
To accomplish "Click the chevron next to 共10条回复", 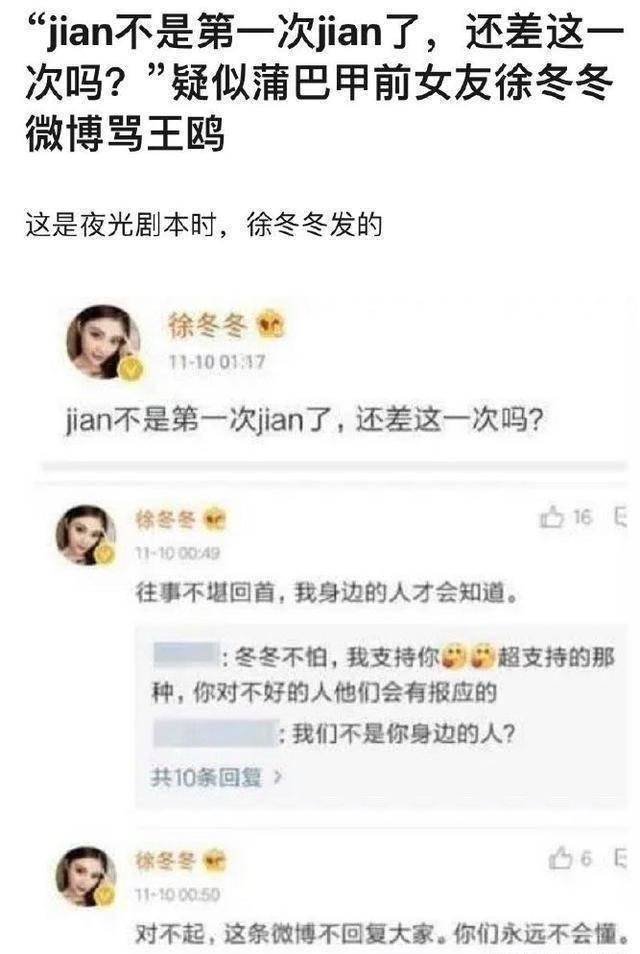I will [277, 777].
